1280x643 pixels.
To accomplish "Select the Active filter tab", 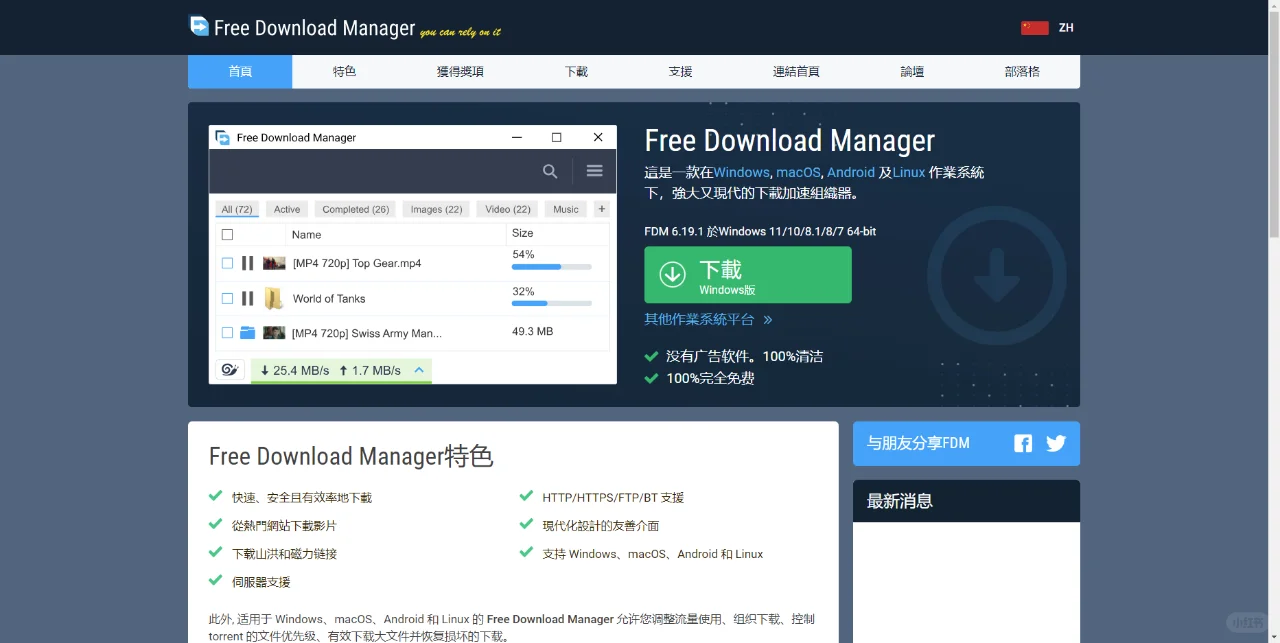I will coord(287,209).
